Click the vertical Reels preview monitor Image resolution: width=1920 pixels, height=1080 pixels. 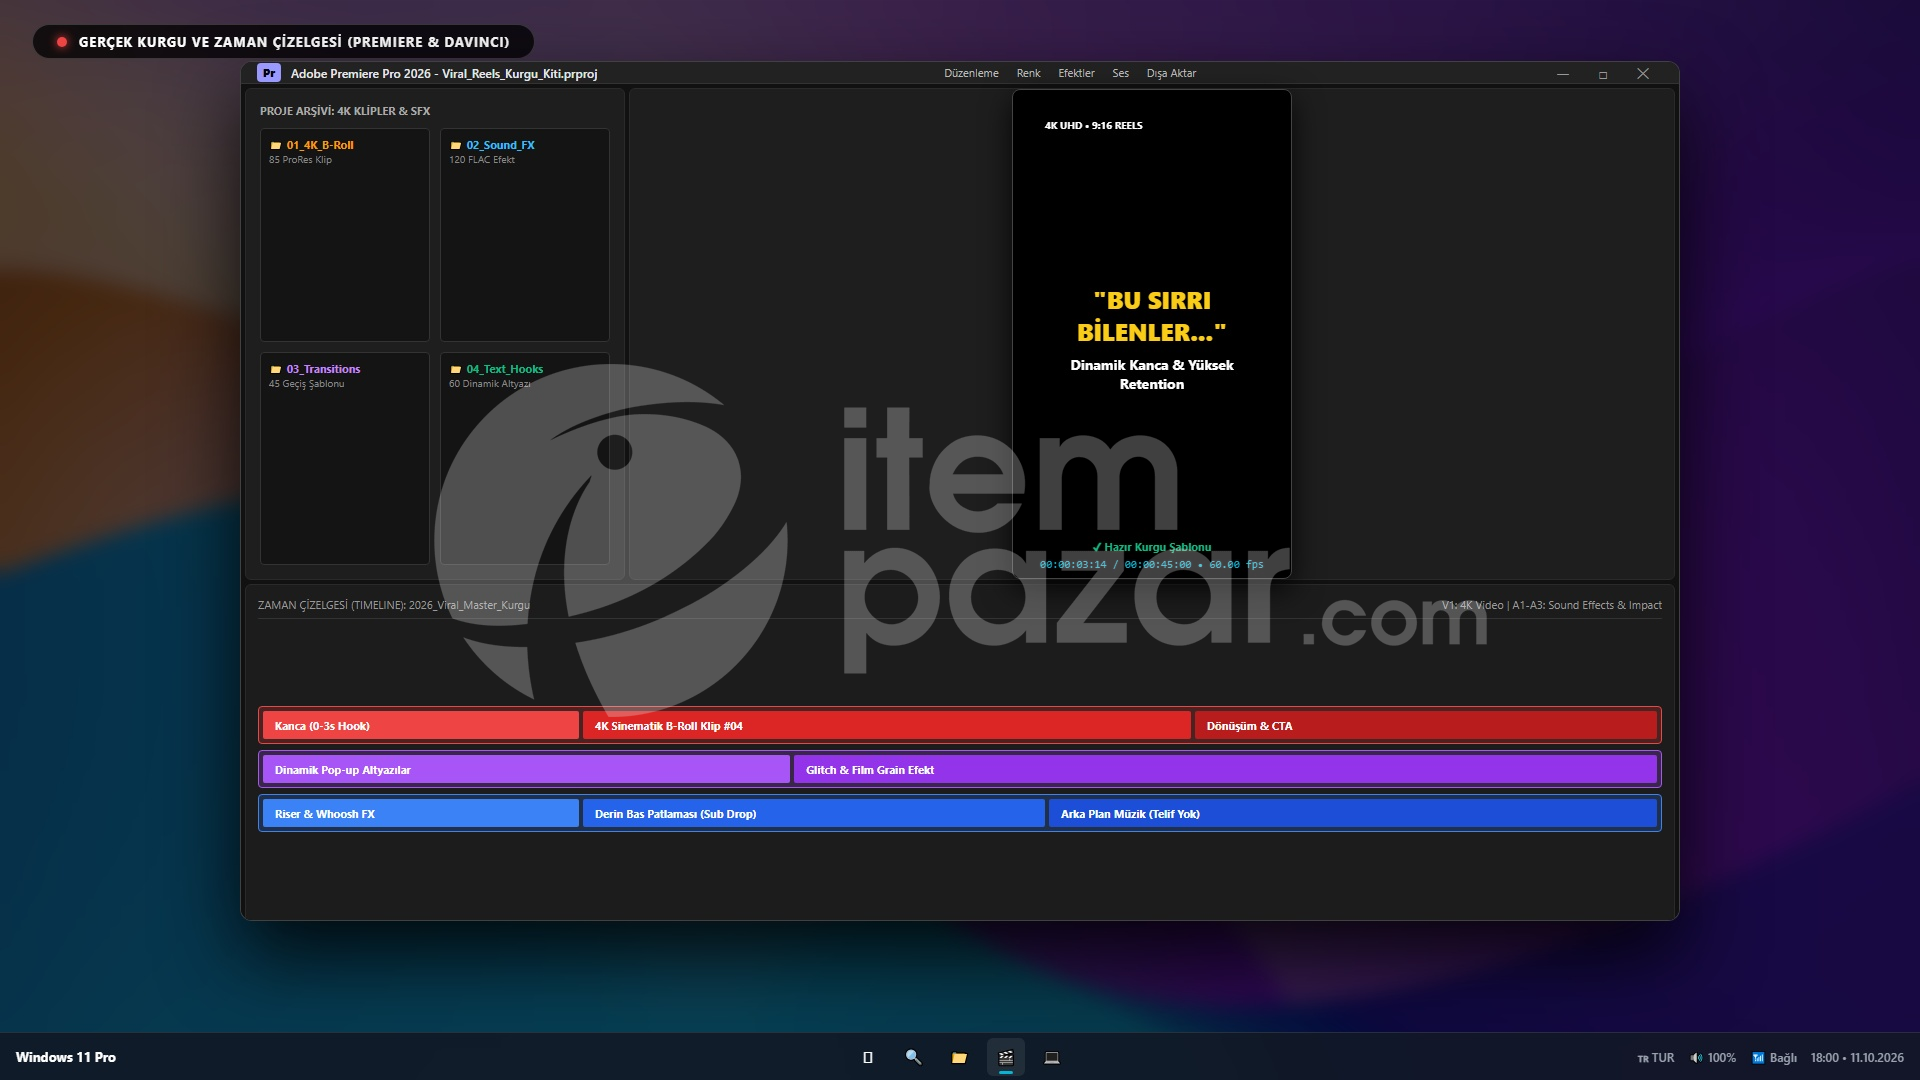click(1151, 334)
